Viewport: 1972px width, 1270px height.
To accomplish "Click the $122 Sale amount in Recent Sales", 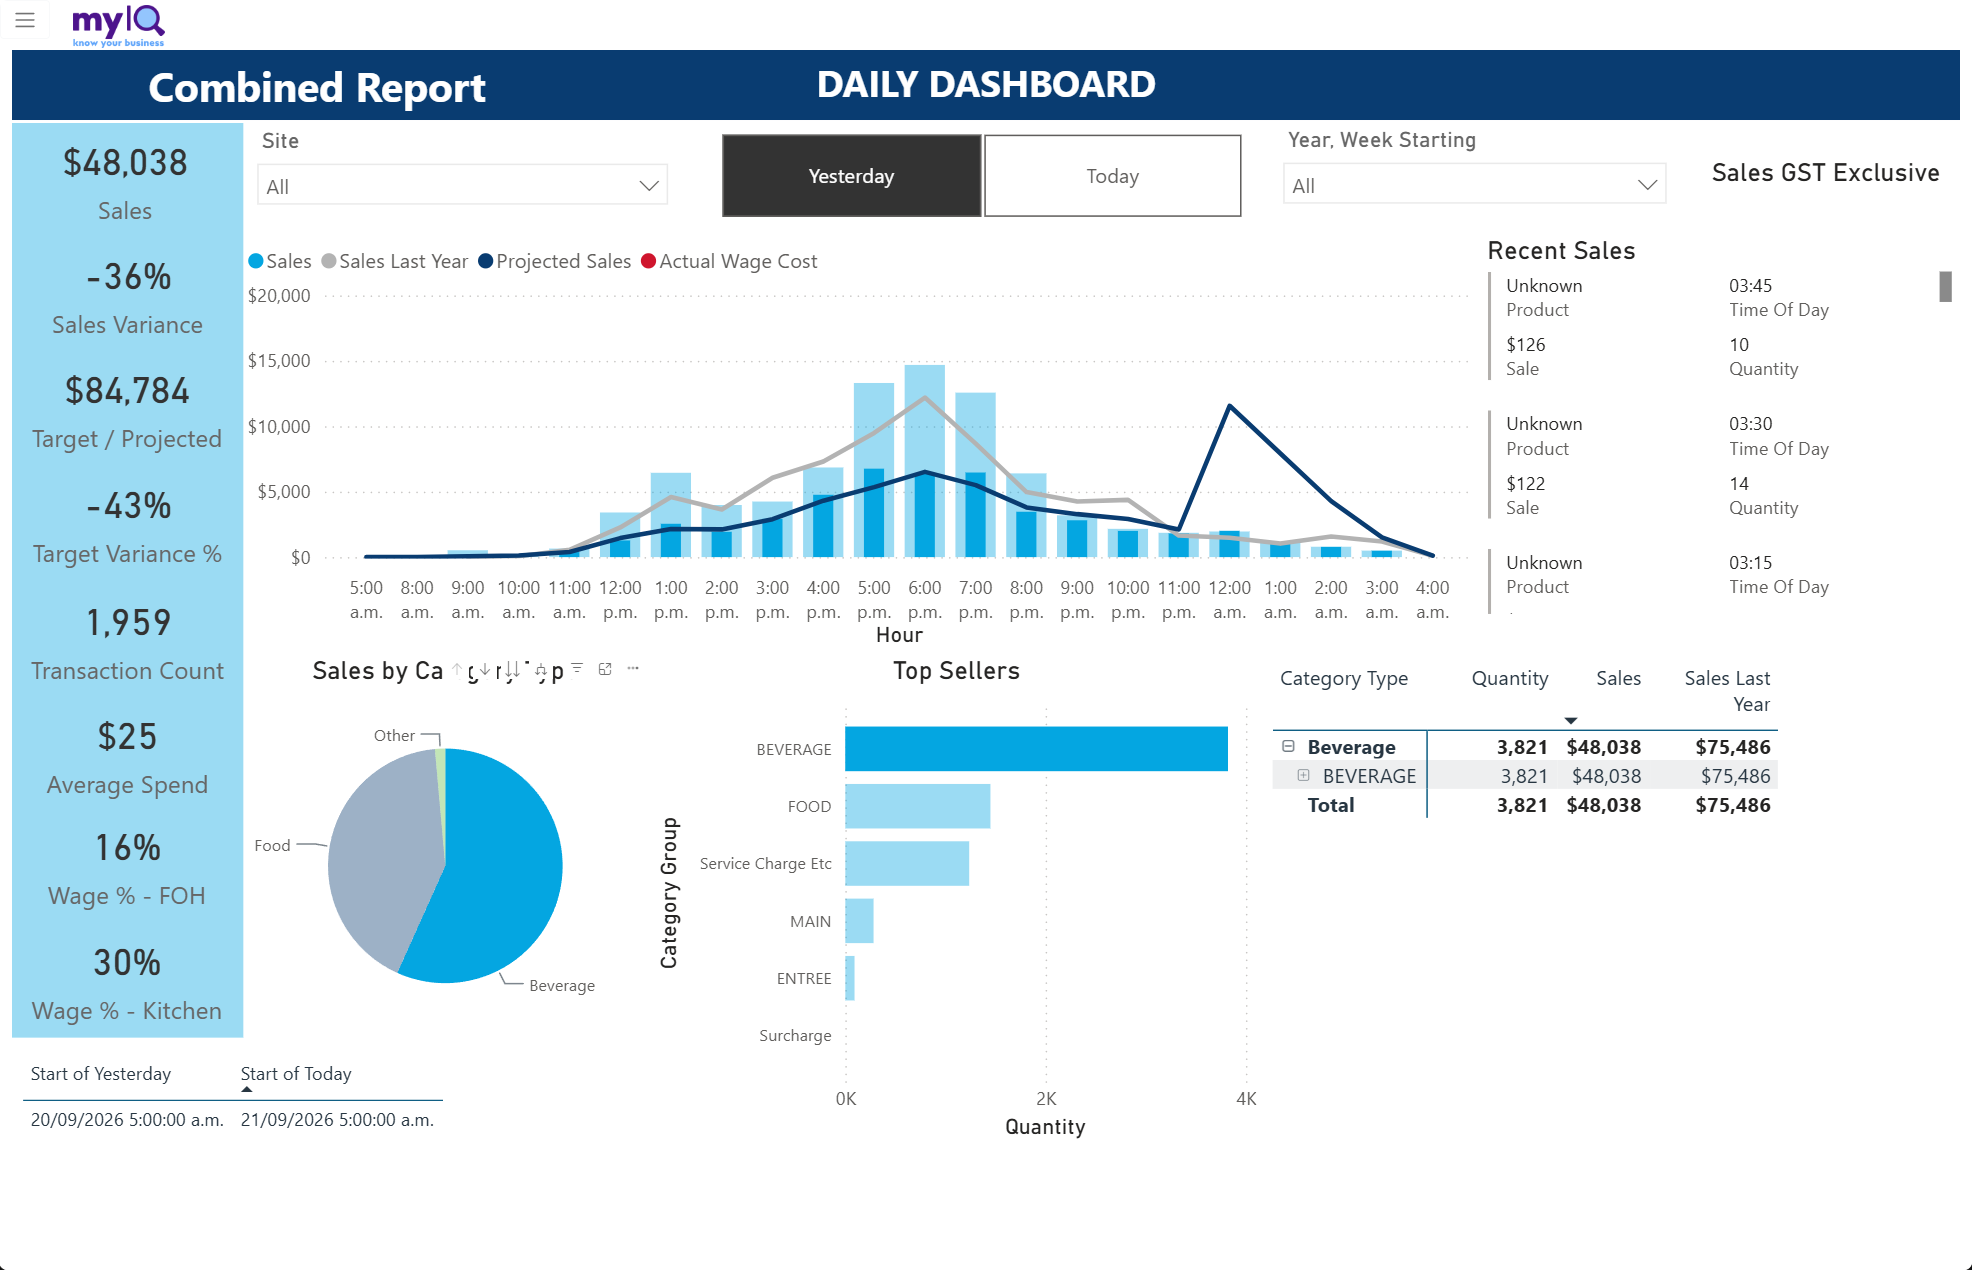I will coord(1526,483).
